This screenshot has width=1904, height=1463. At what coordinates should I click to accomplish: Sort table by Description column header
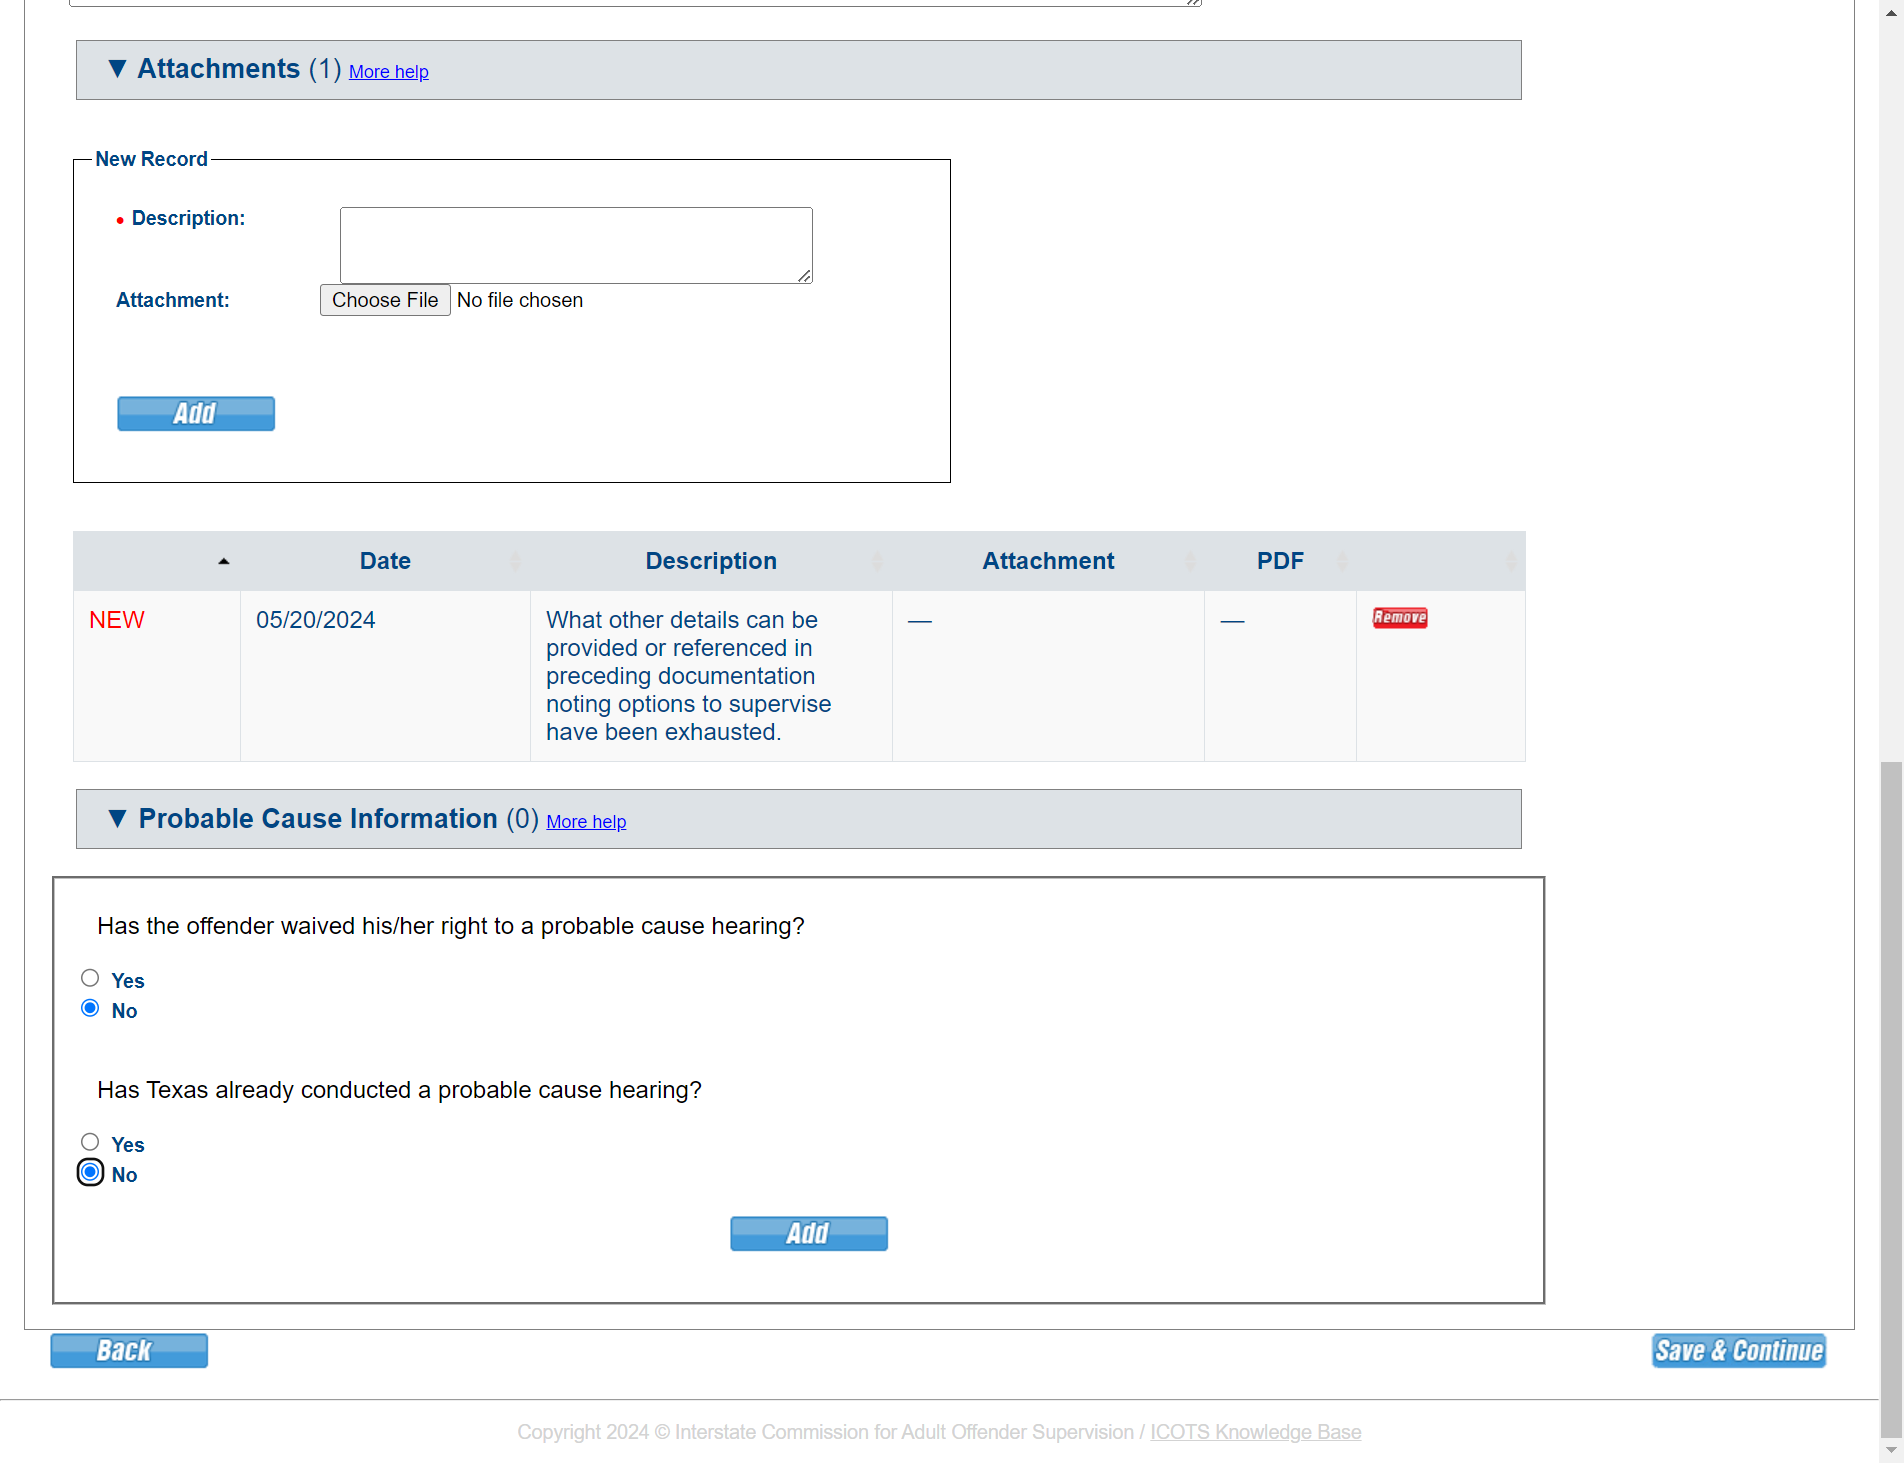(711, 561)
